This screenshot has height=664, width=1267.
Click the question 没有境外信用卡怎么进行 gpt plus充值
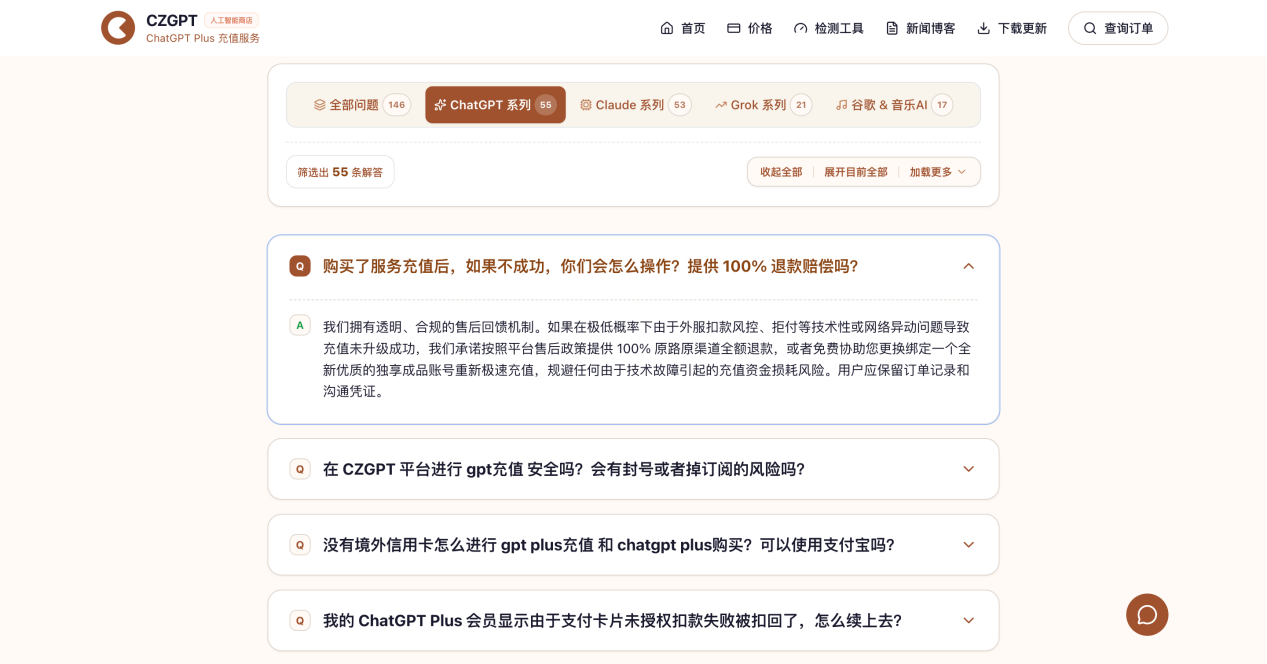[x=609, y=545]
